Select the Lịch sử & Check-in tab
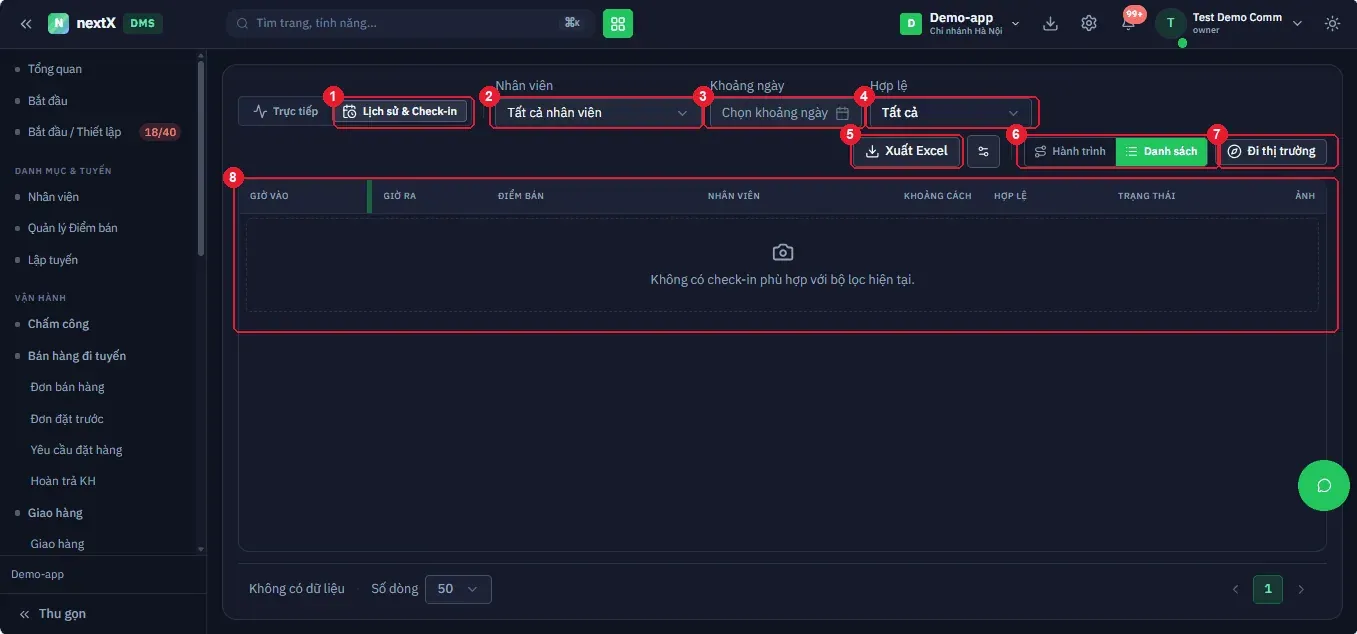1357x634 pixels. click(x=400, y=111)
